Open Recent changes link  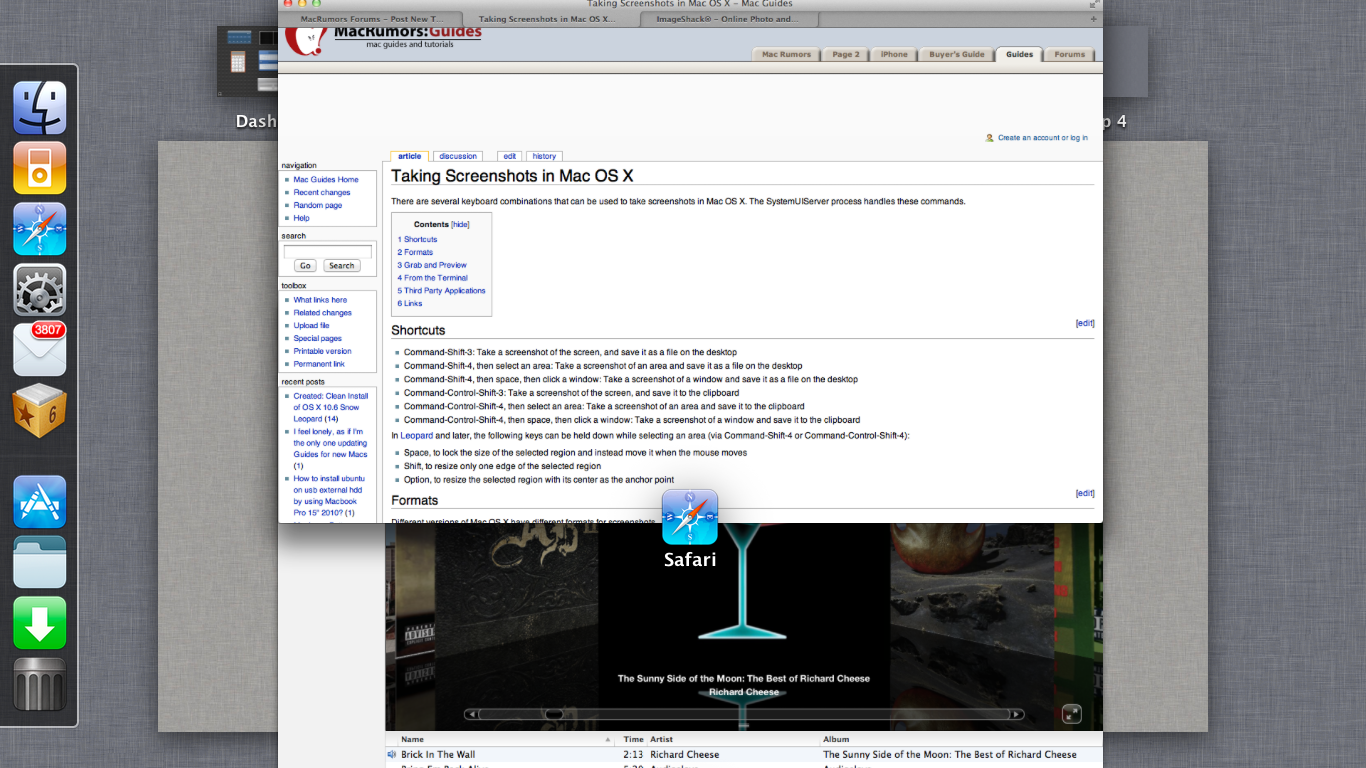click(x=322, y=193)
